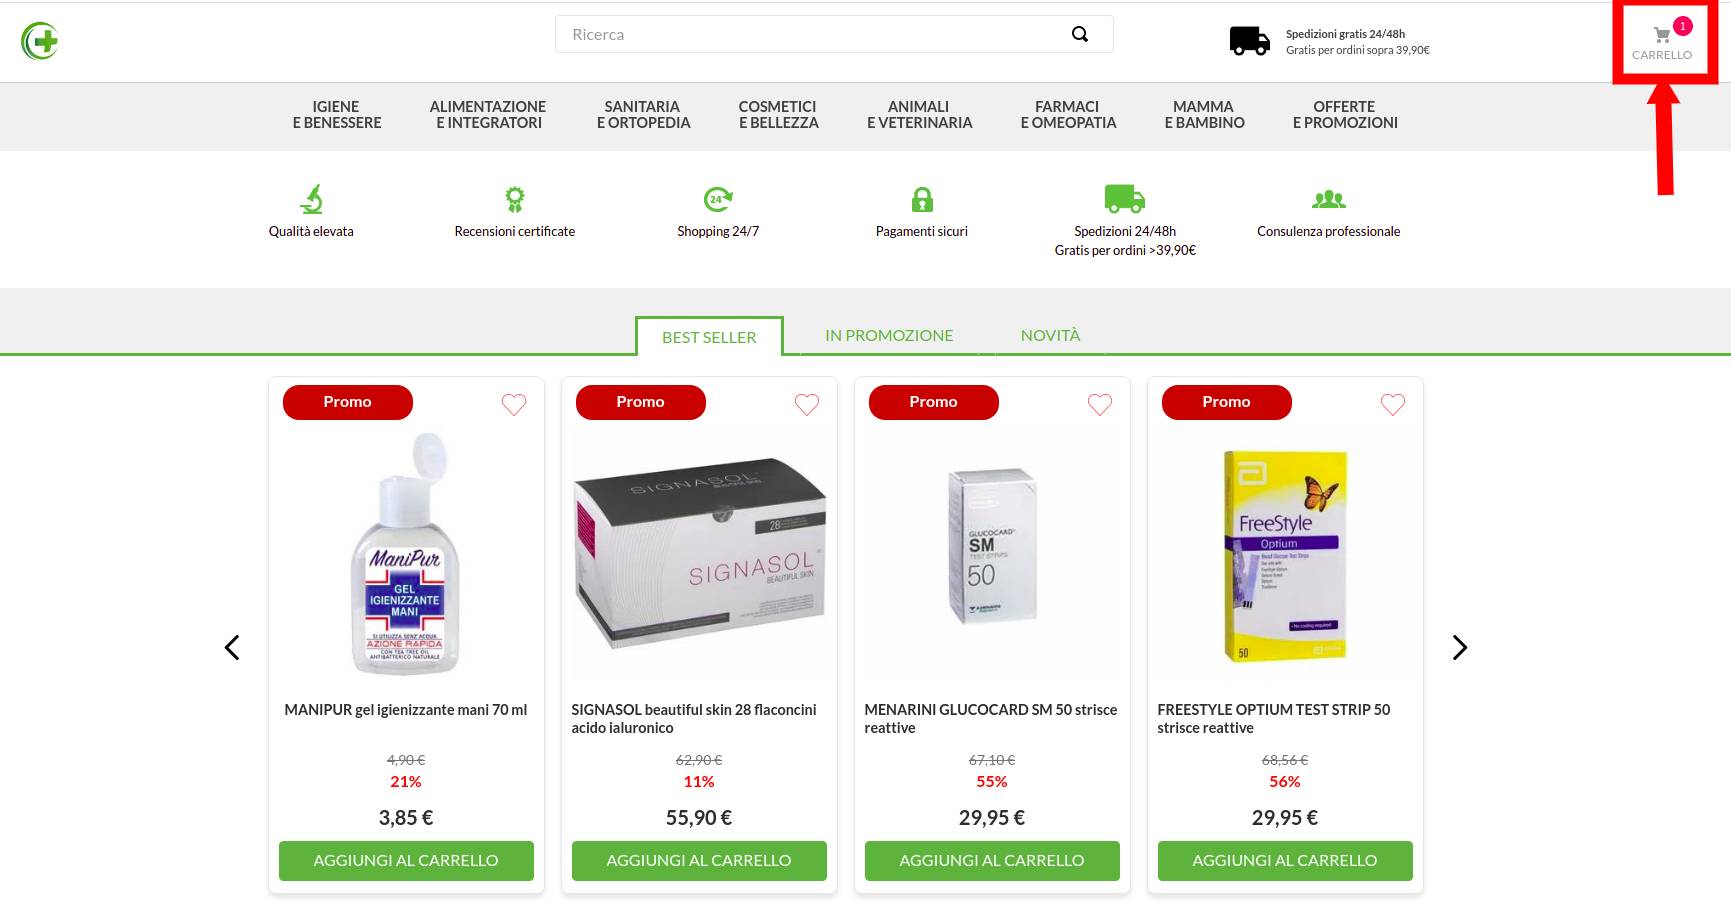Toggle wishlist heart on SIGNASOL product
Viewport: 1731px width, 907px height.
click(x=807, y=404)
